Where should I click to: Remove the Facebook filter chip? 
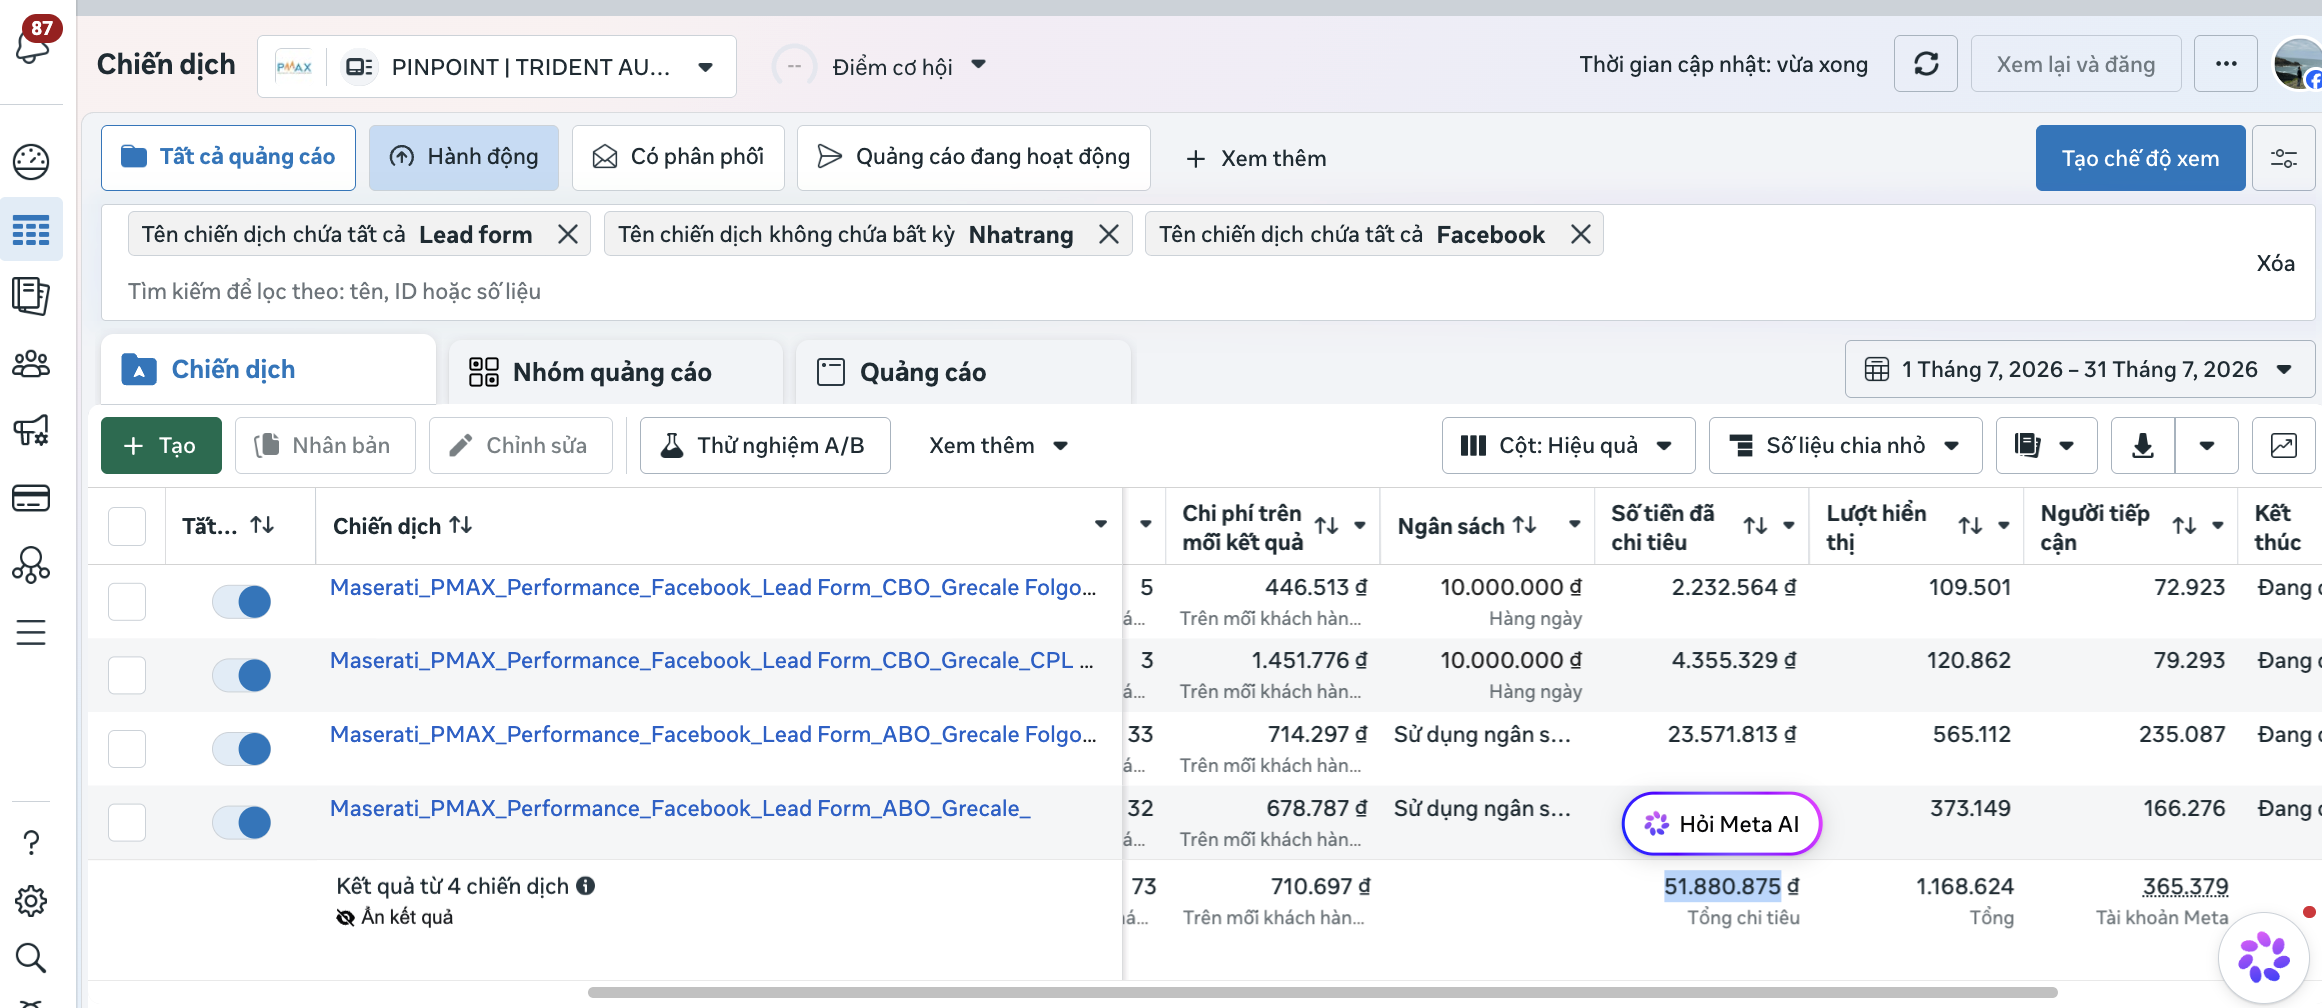pos(1581,234)
